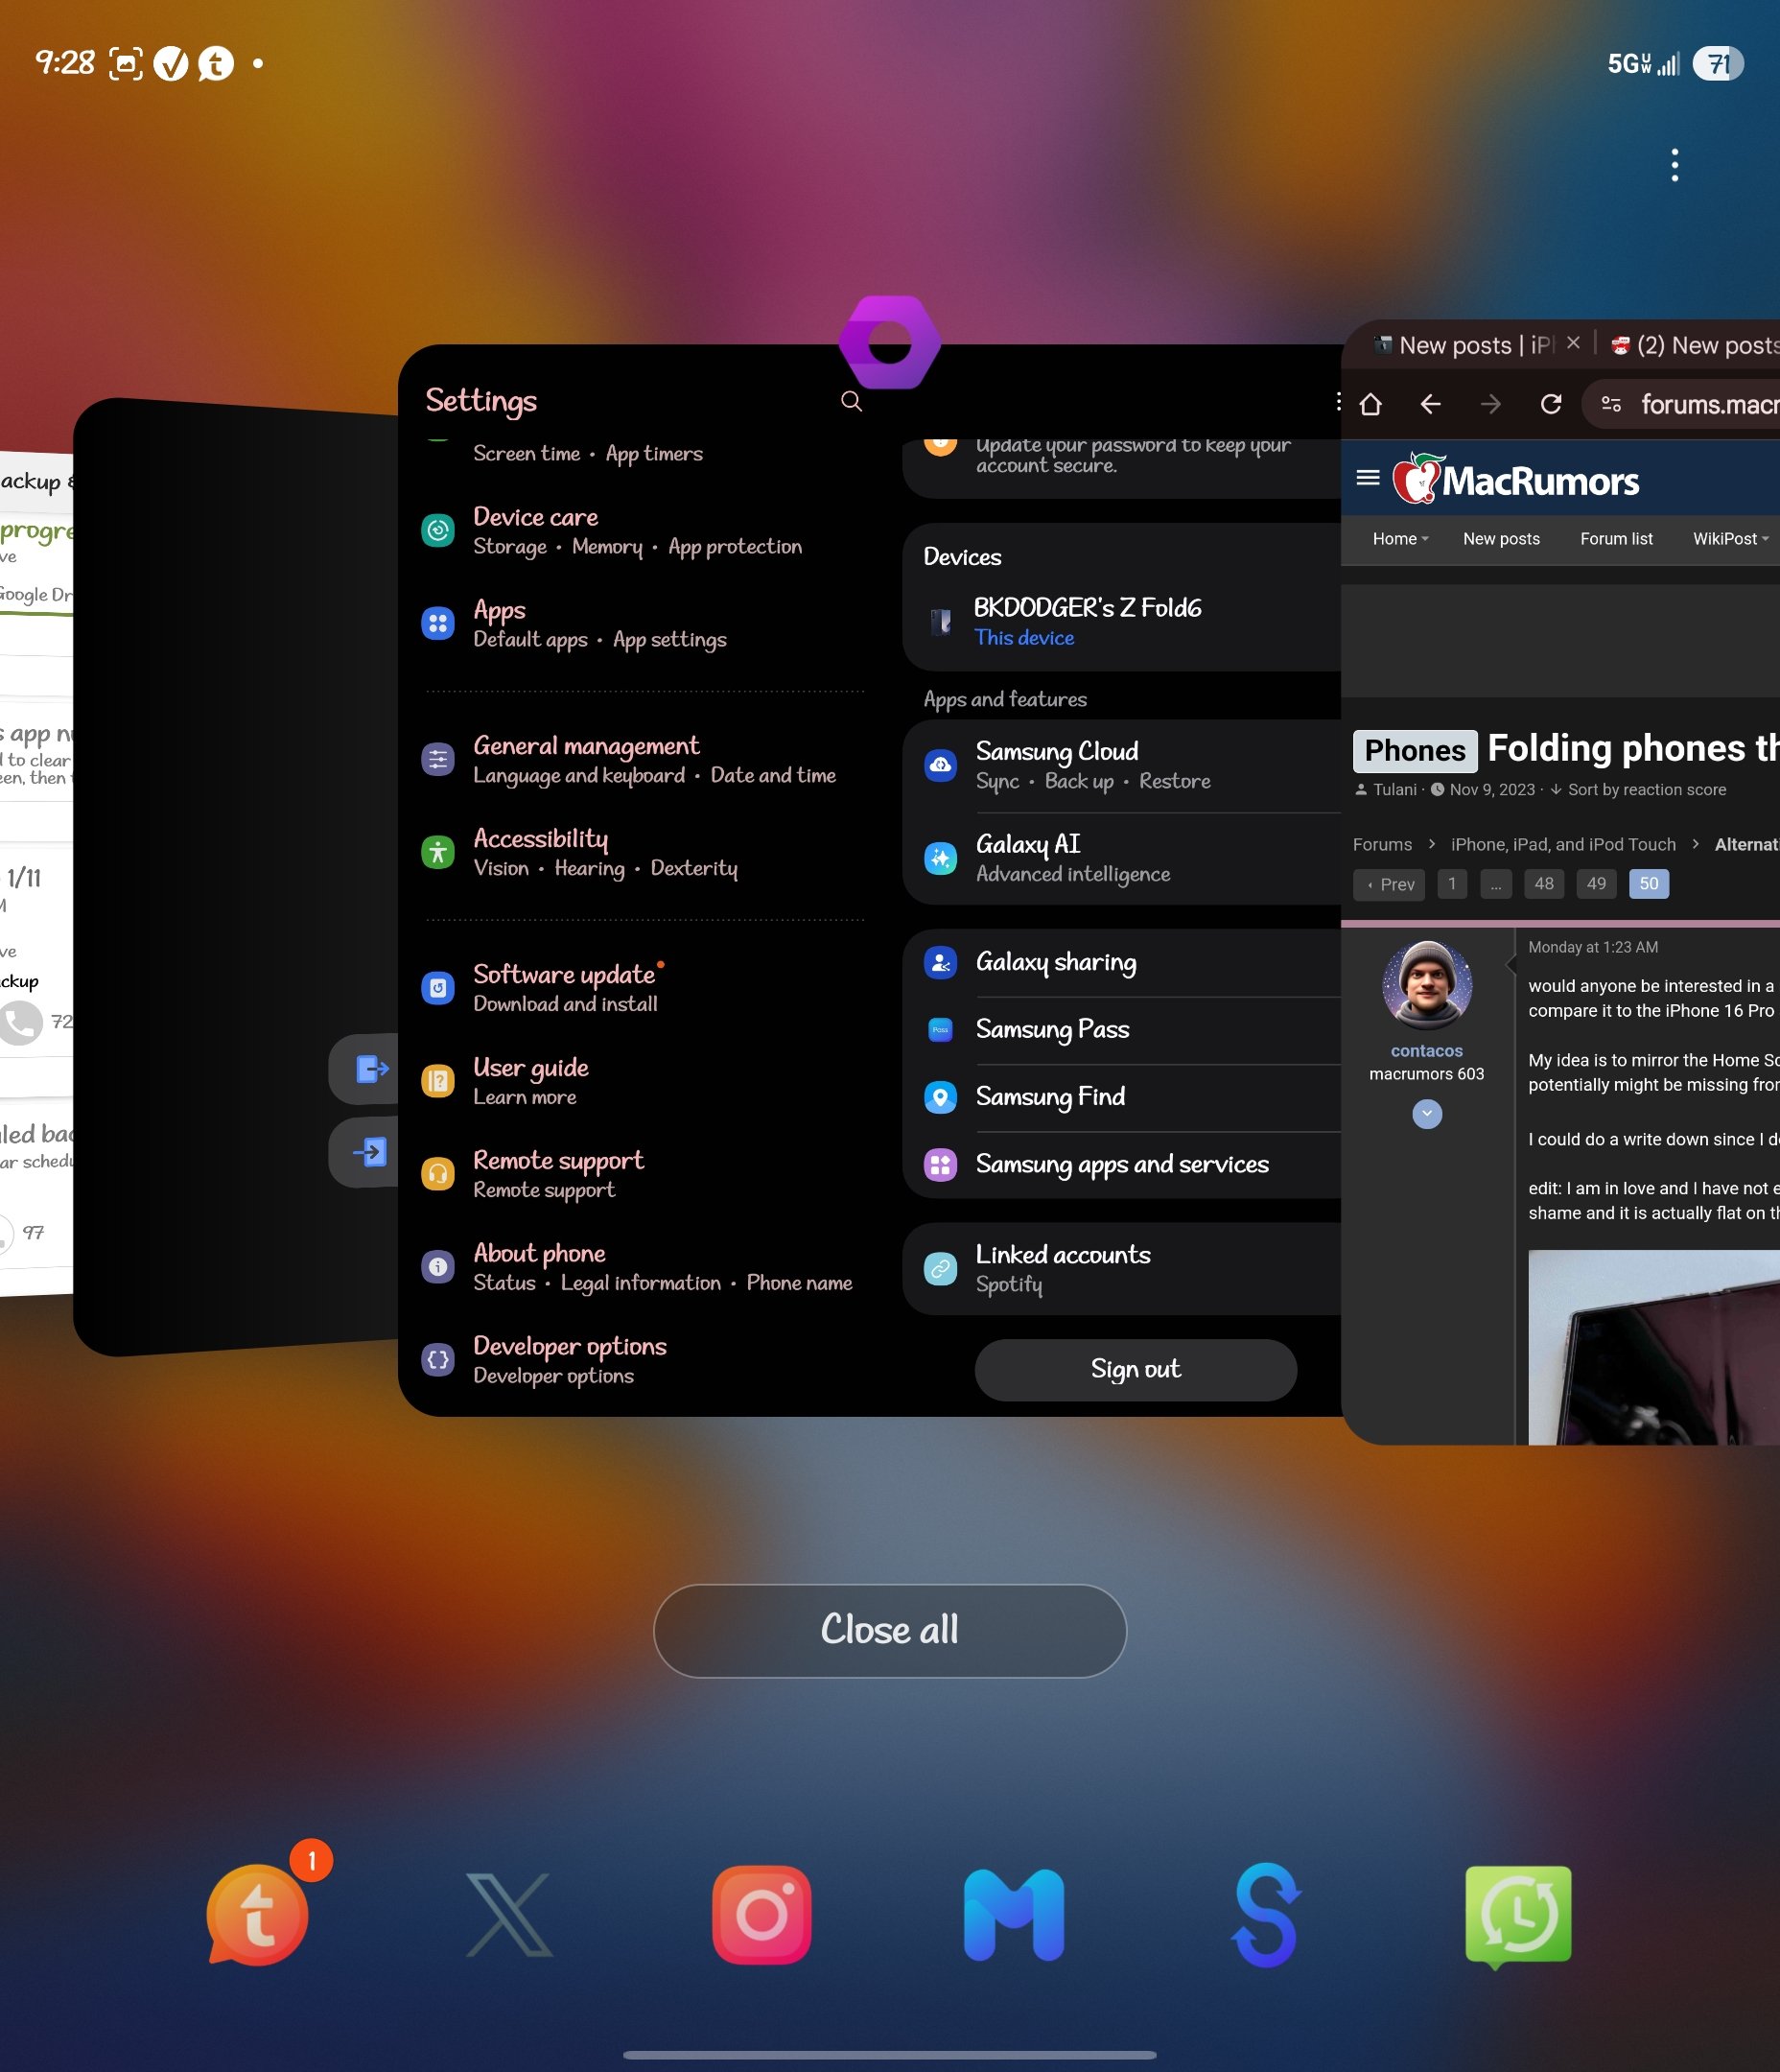Open Tapatalk app with notification badge
Viewport: 1780px width, 2072px height.
(257, 1914)
